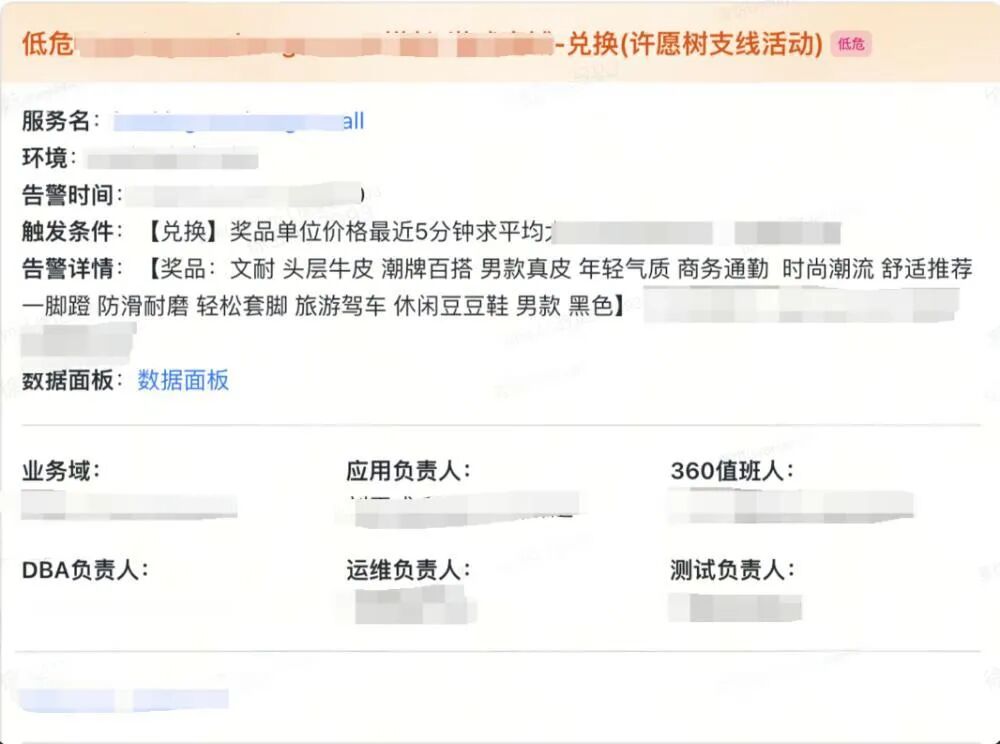Click the orange 低危 text starting the title
Image resolution: width=1000 pixels, height=744 pixels.
(48, 44)
